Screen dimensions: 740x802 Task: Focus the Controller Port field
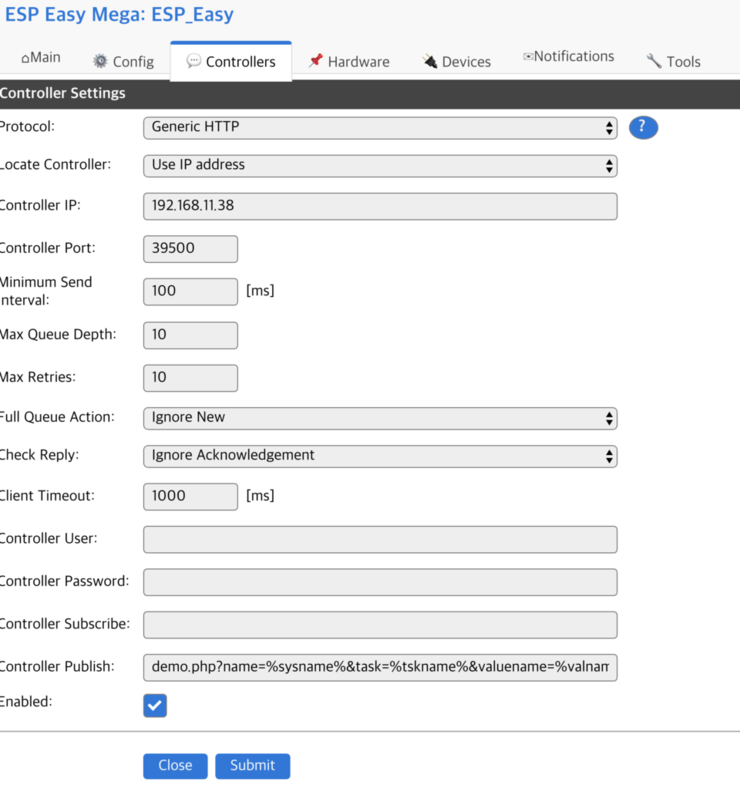[190, 249]
